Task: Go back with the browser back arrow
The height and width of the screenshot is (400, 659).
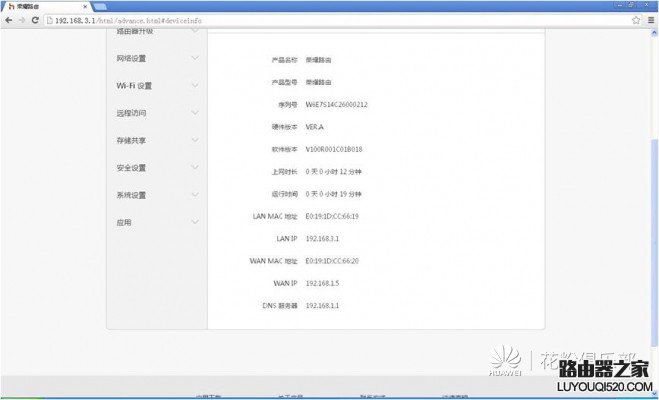Action: point(8,20)
